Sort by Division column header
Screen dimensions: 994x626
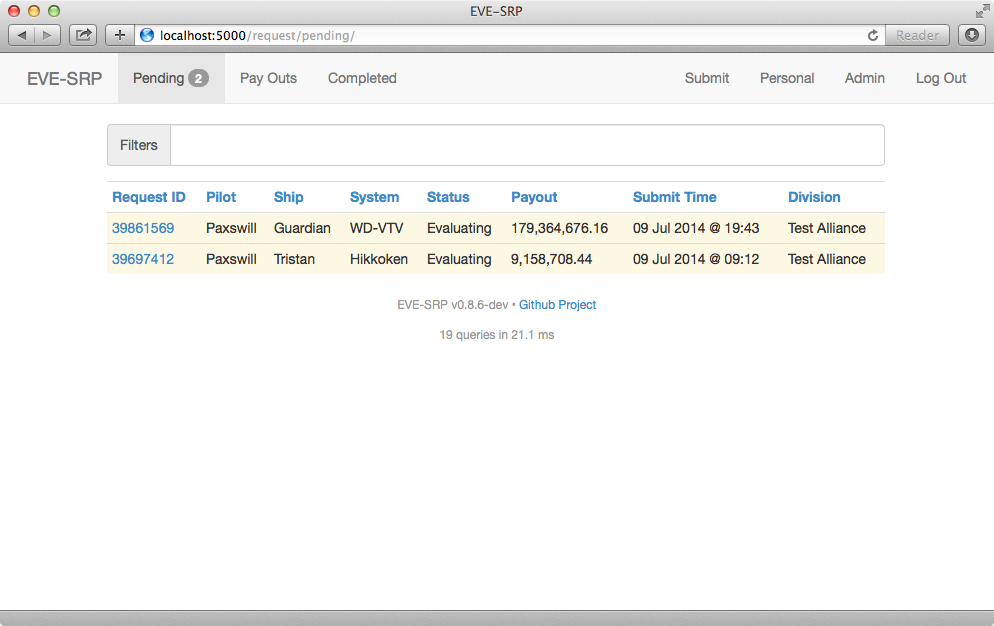[814, 197]
